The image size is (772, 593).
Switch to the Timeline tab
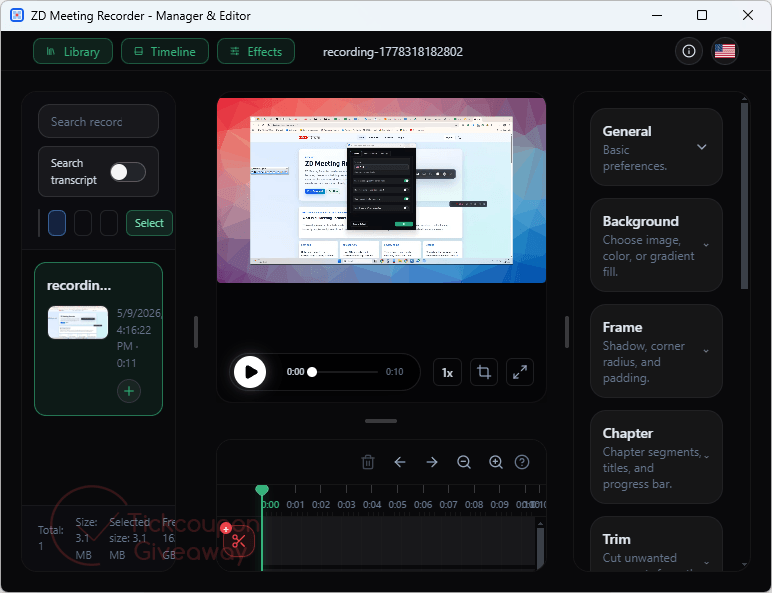point(165,51)
